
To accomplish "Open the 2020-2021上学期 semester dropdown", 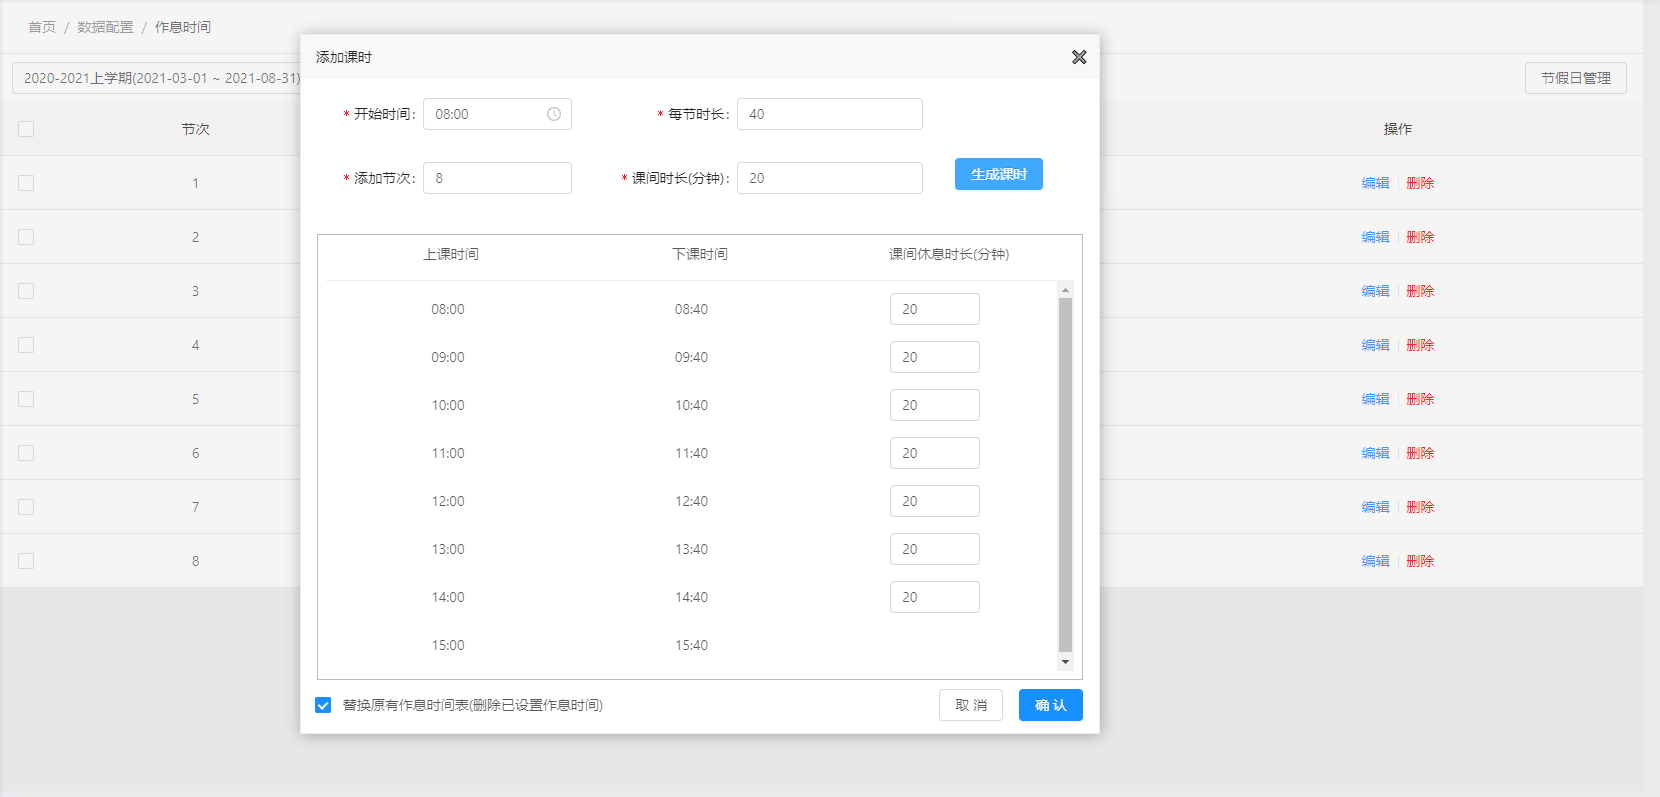I will pos(158,78).
